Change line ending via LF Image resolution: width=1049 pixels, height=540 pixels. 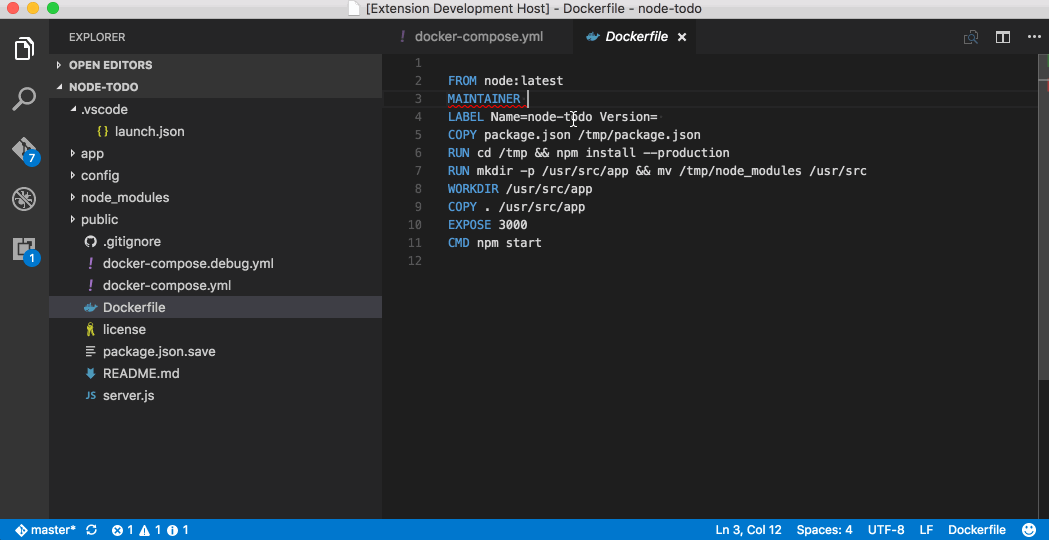(x=926, y=530)
